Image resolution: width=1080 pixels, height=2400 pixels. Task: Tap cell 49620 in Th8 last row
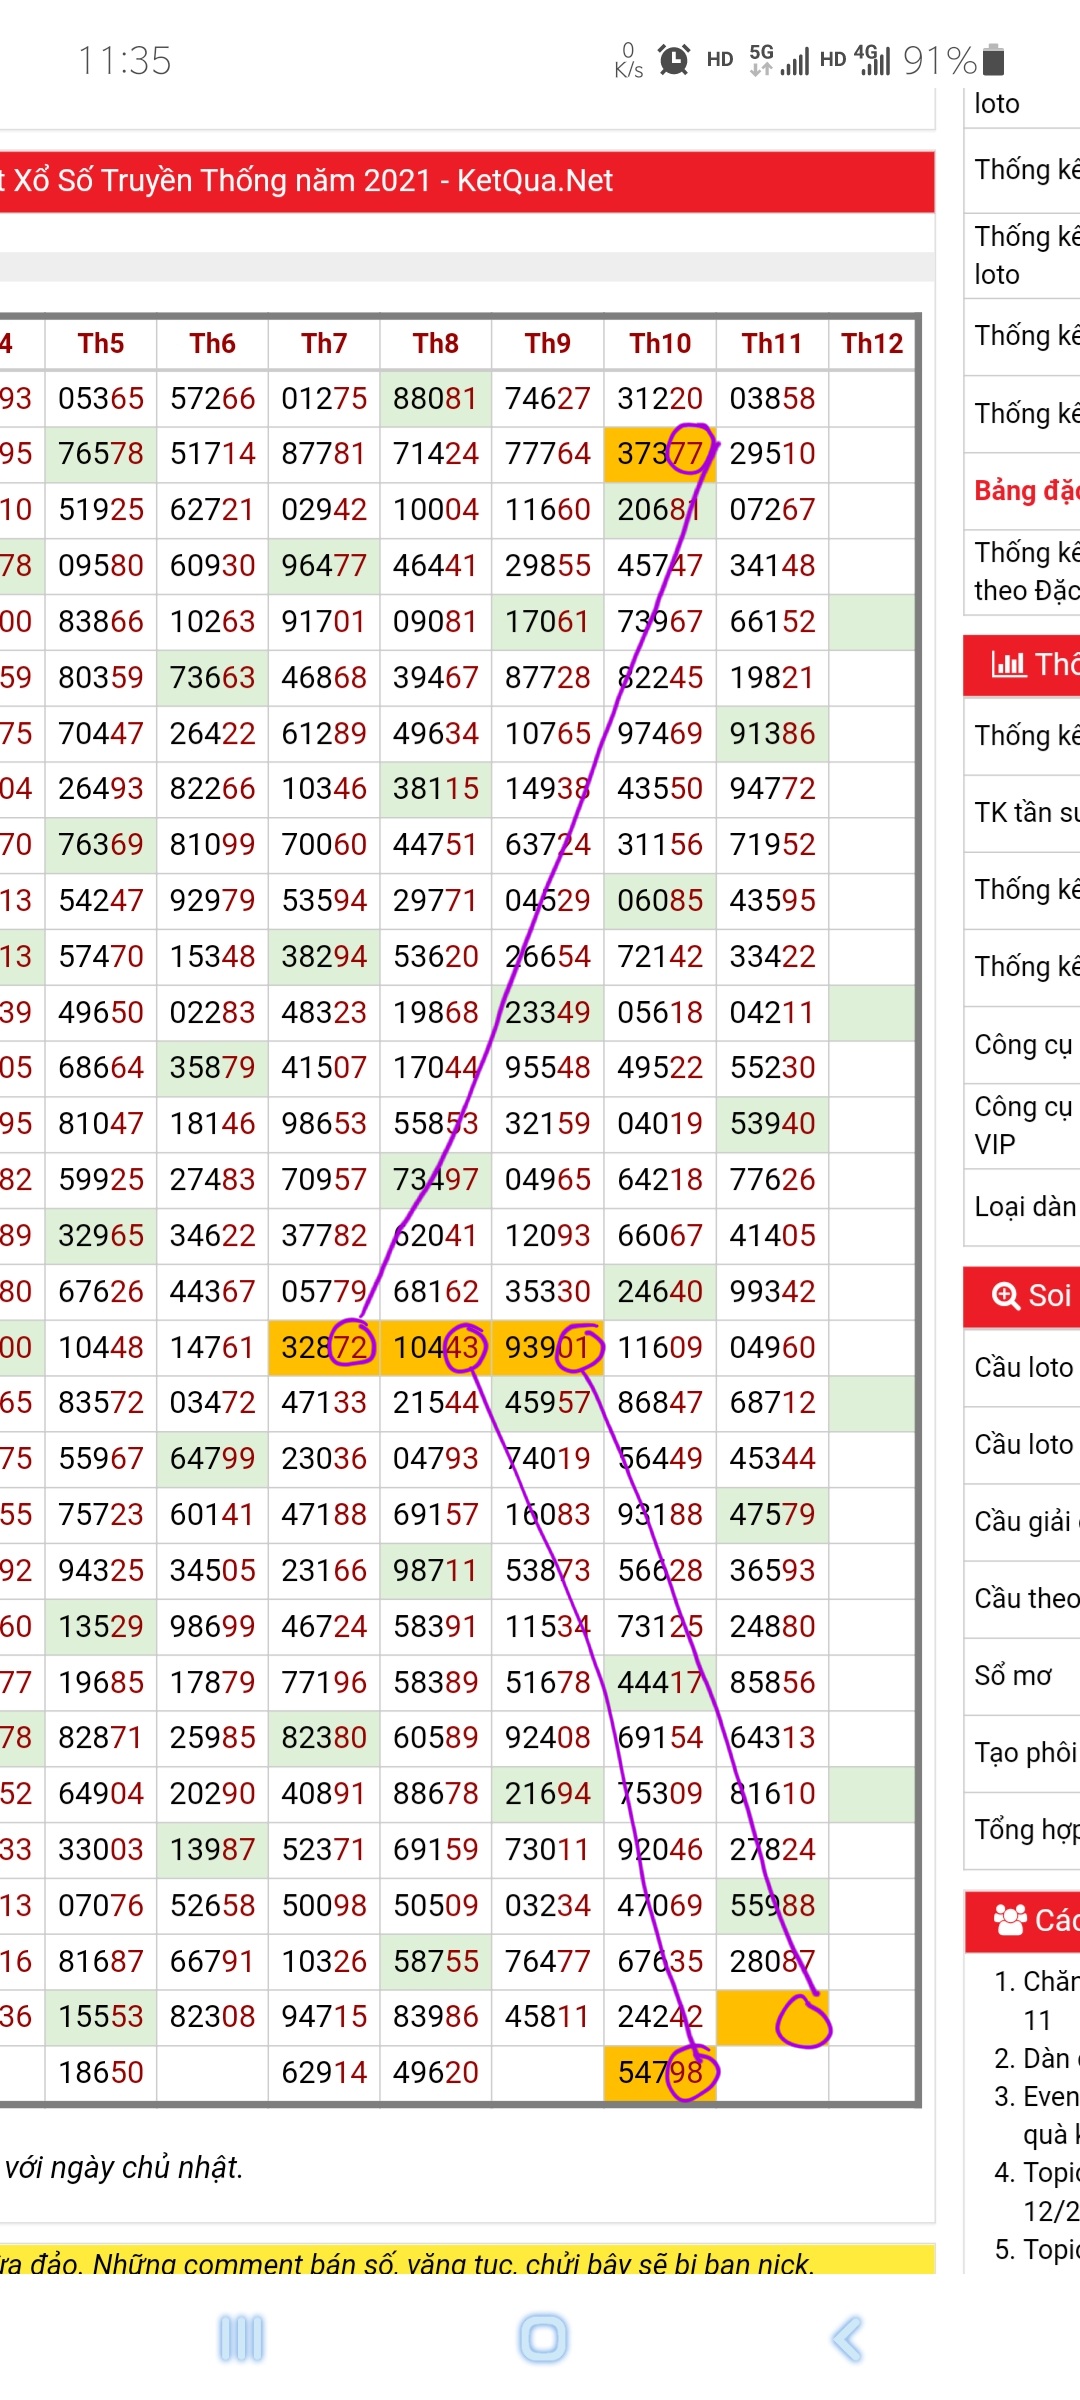[x=436, y=2072]
